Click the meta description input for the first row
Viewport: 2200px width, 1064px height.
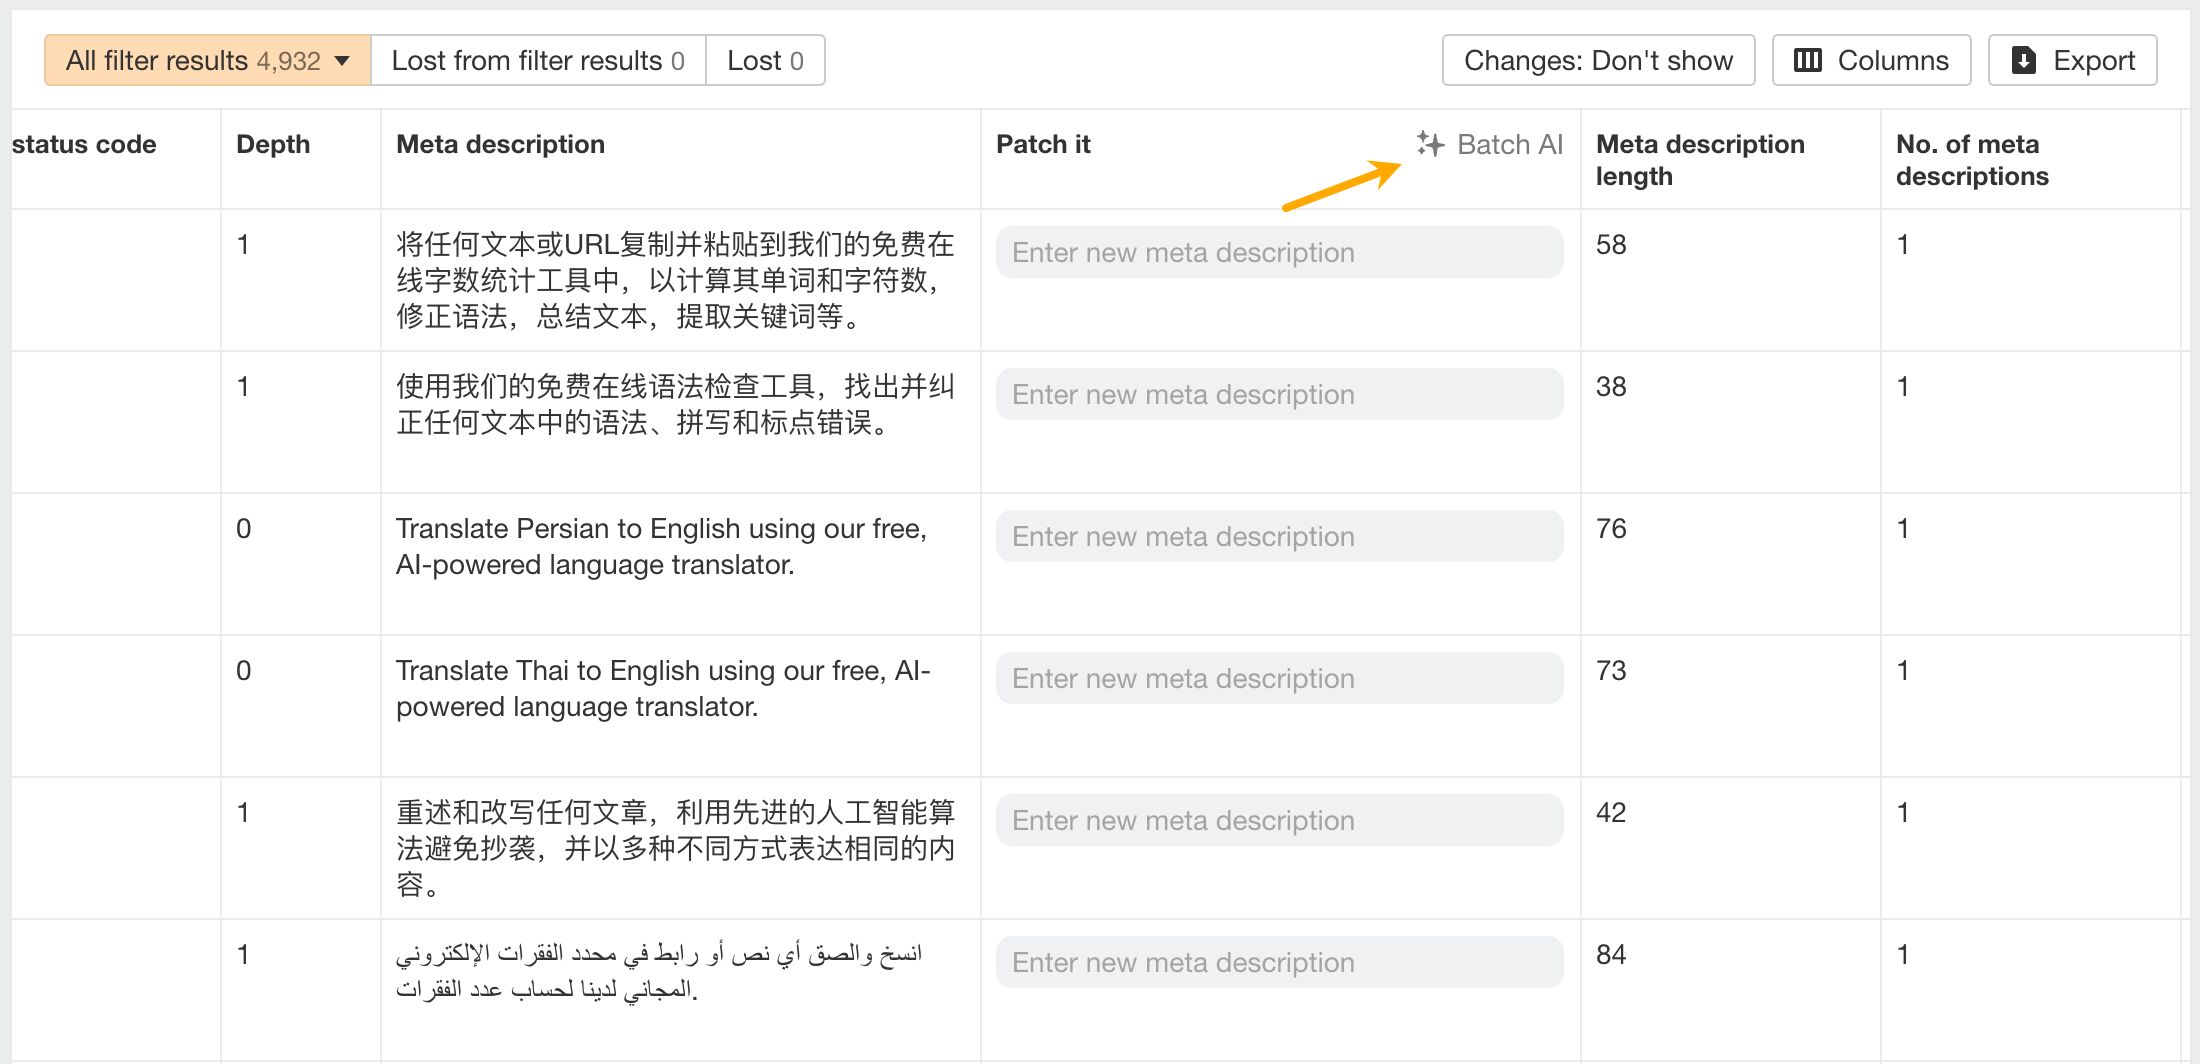point(1279,252)
